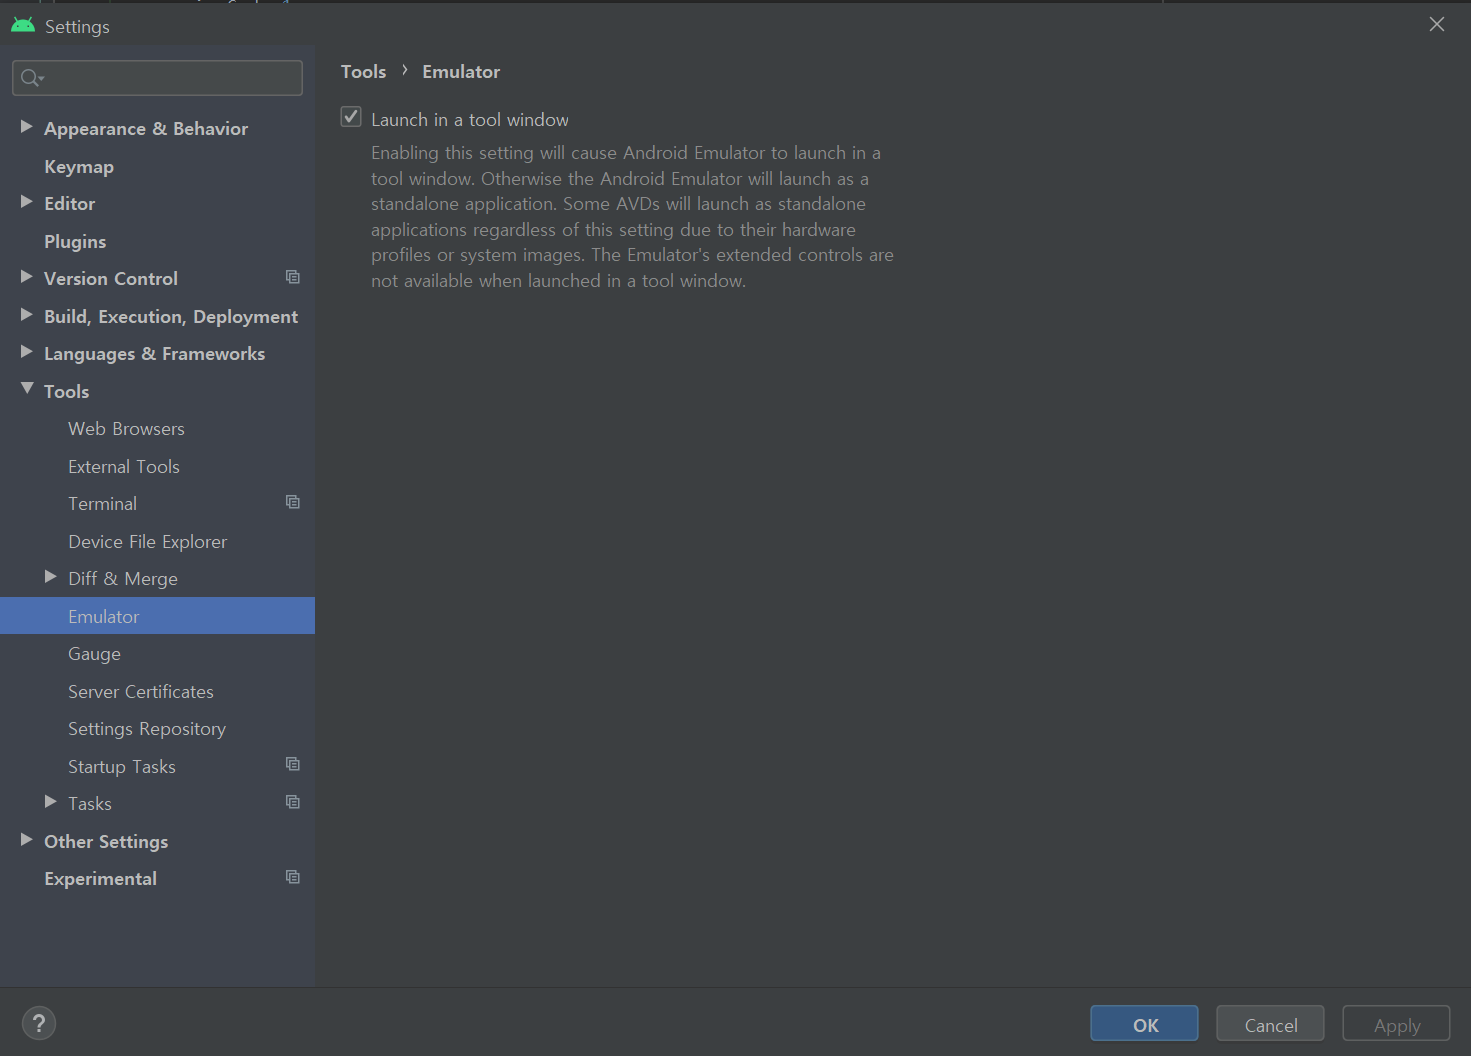The height and width of the screenshot is (1056, 1471).
Task: Expand the Editor section arrow
Action: click(x=27, y=202)
